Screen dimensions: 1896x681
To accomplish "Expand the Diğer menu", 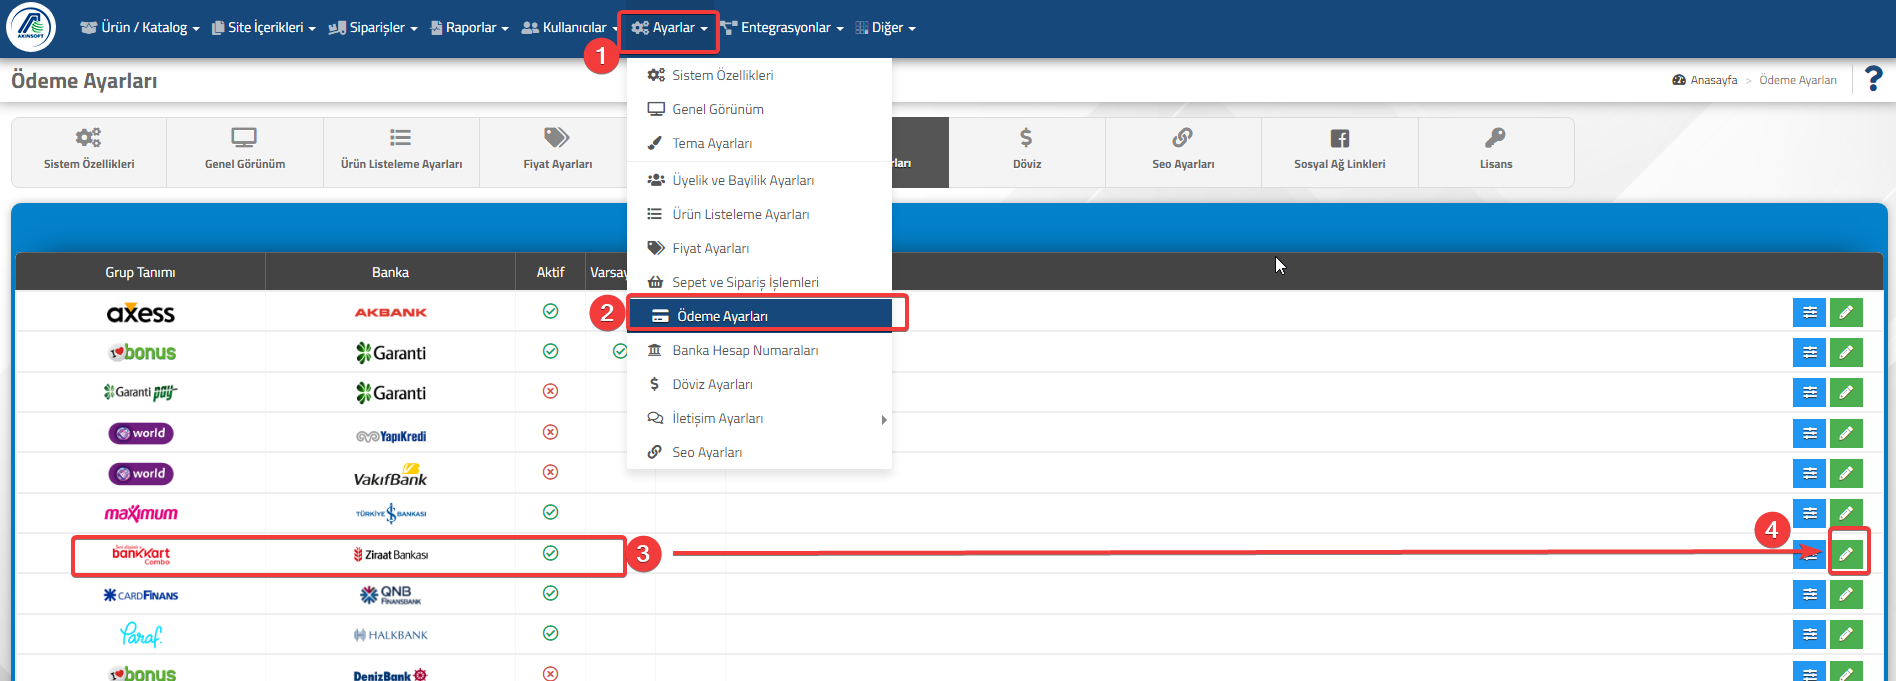I will (x=886, y=28).
